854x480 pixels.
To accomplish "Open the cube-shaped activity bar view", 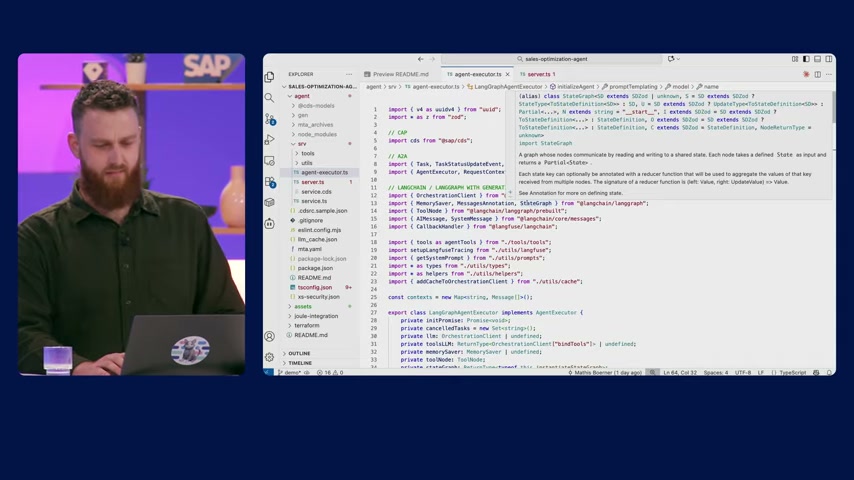I will pyautogui.click(x=270, y=203).
